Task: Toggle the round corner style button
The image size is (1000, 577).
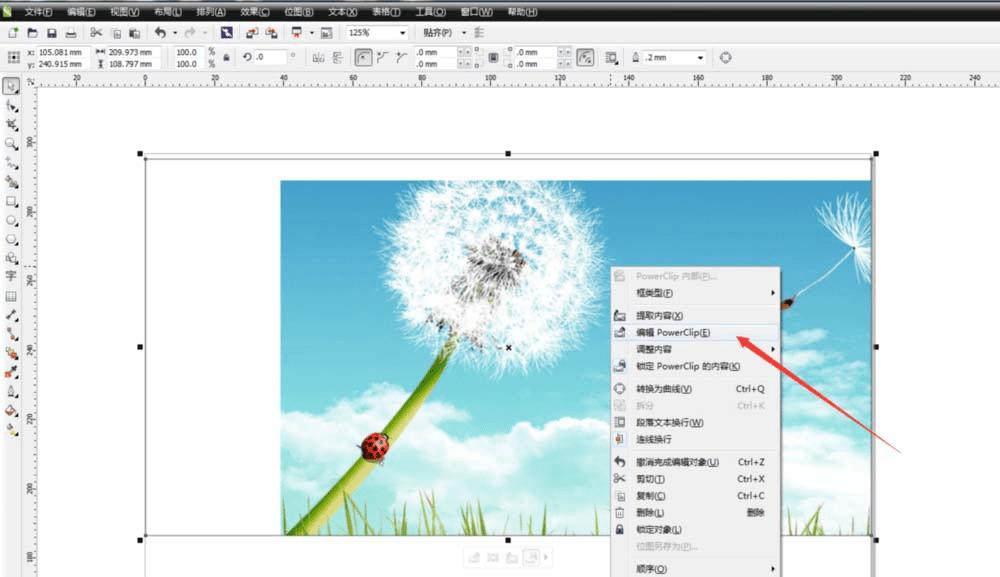Action: 363,57
